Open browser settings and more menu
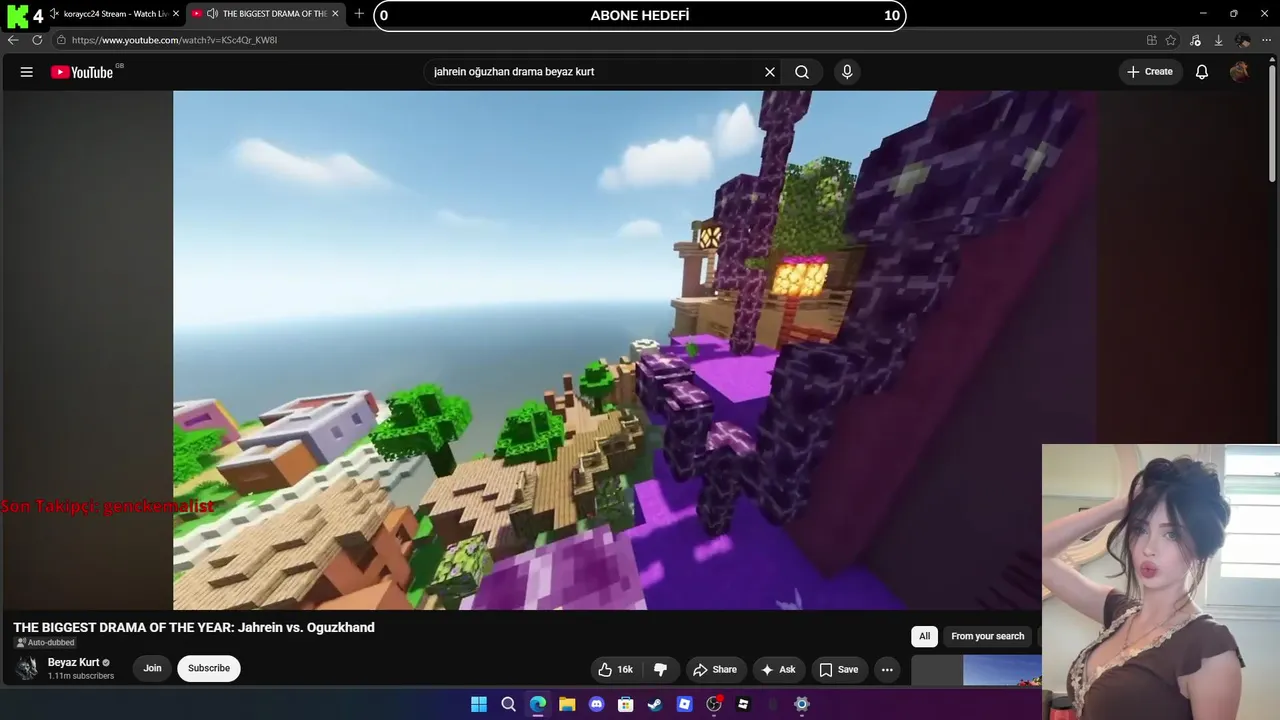 click(1267, 40)
